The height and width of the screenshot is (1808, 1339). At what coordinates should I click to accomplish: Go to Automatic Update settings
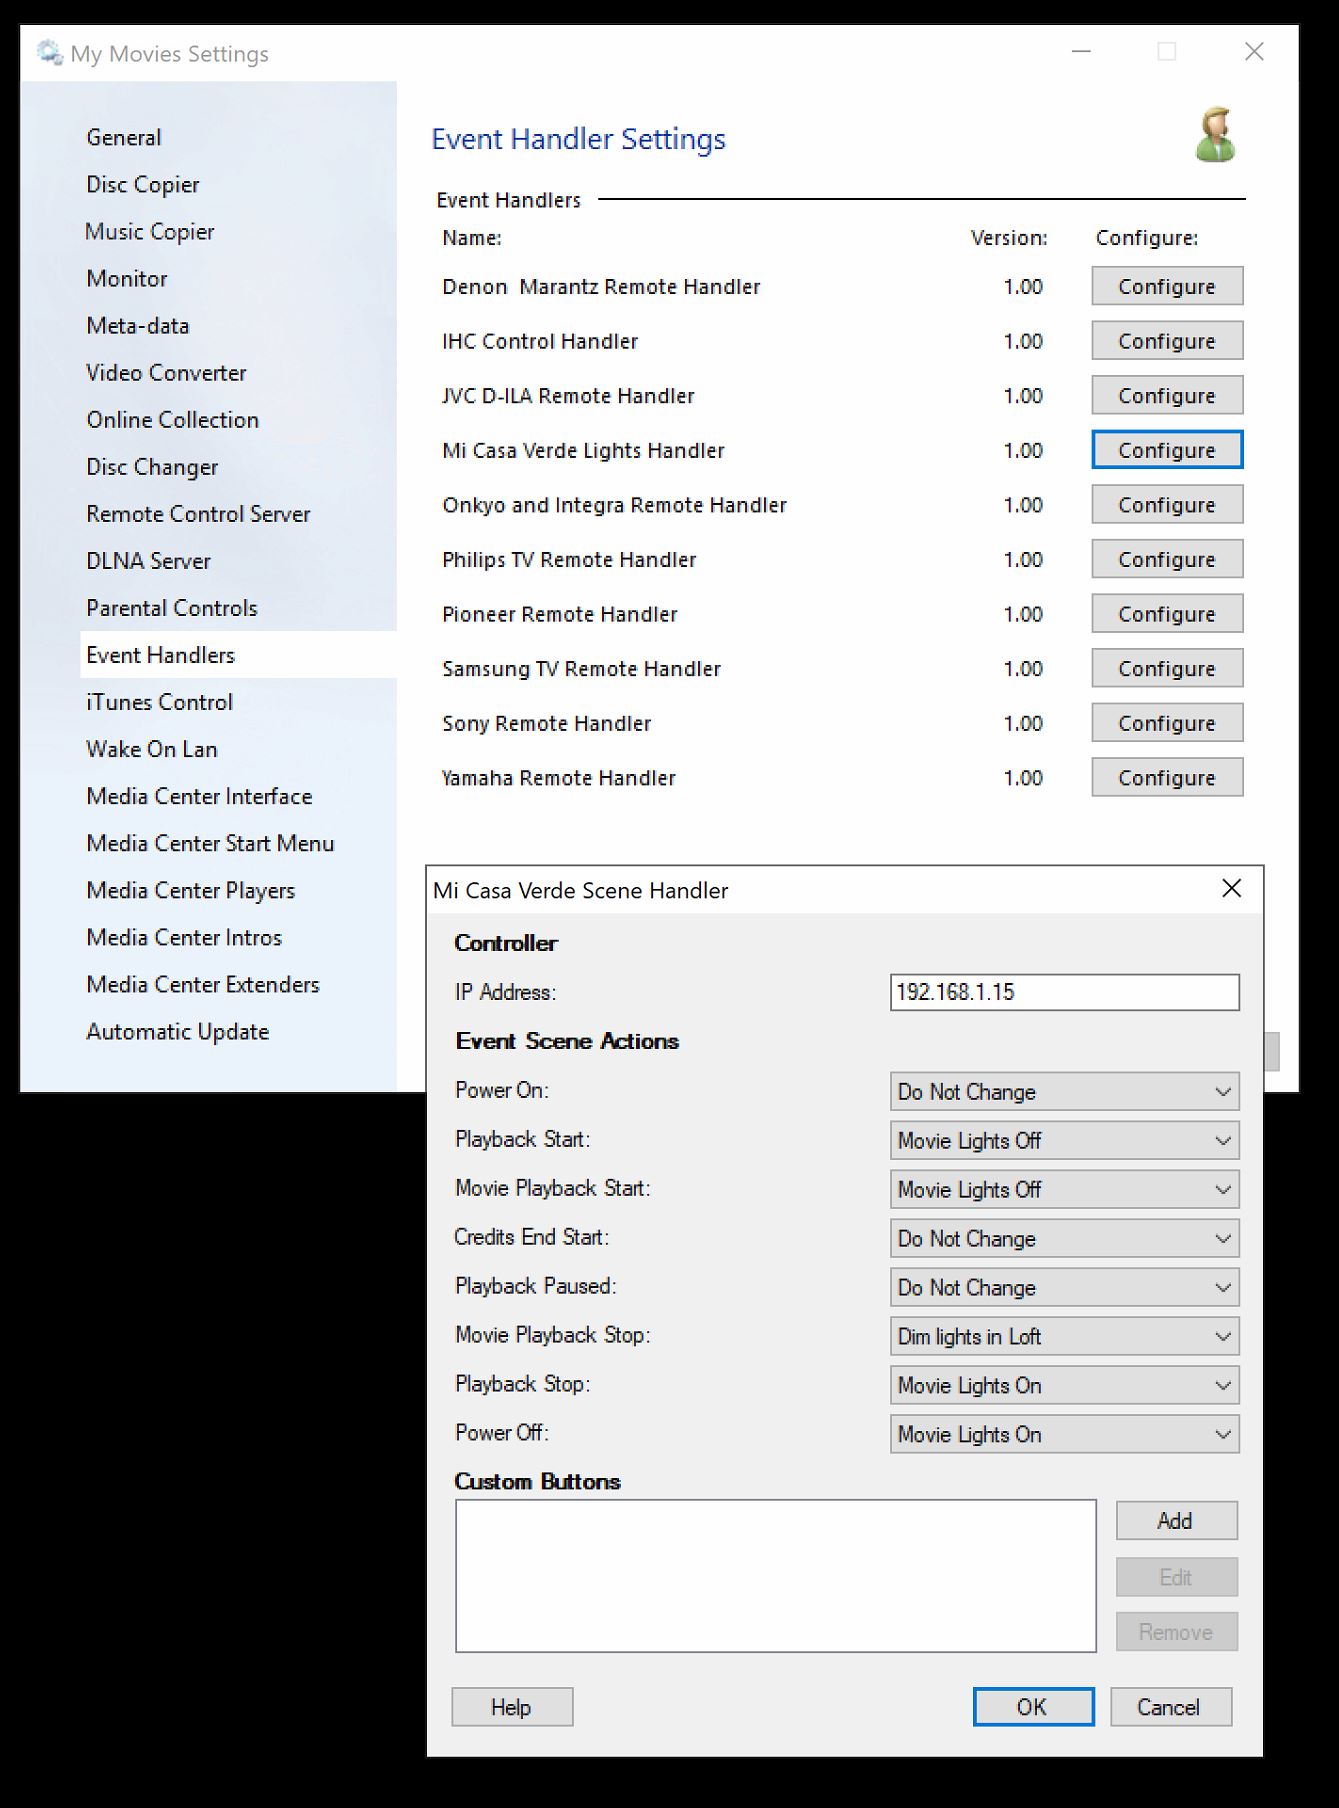(178, 1031)
